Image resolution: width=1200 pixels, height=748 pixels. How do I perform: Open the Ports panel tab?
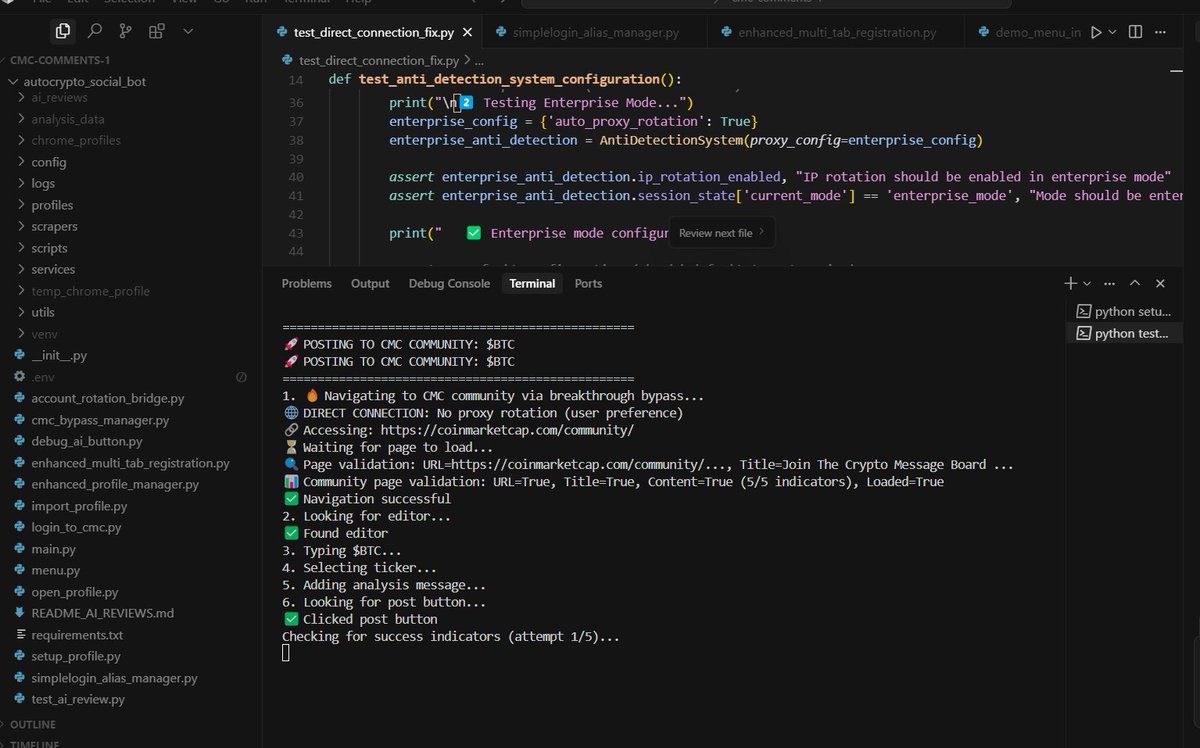tap(588, 283)
